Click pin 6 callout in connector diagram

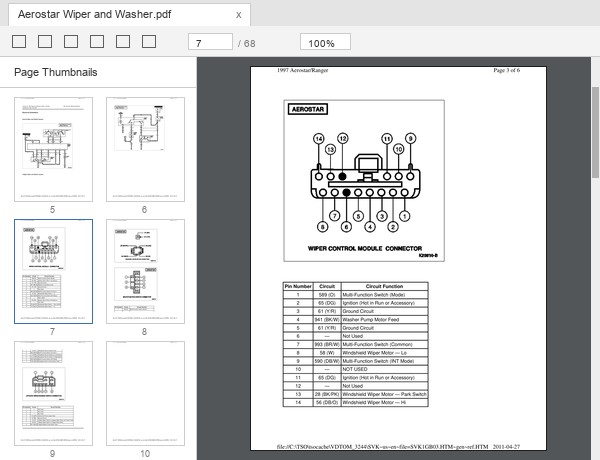click(x=346, y=227)
